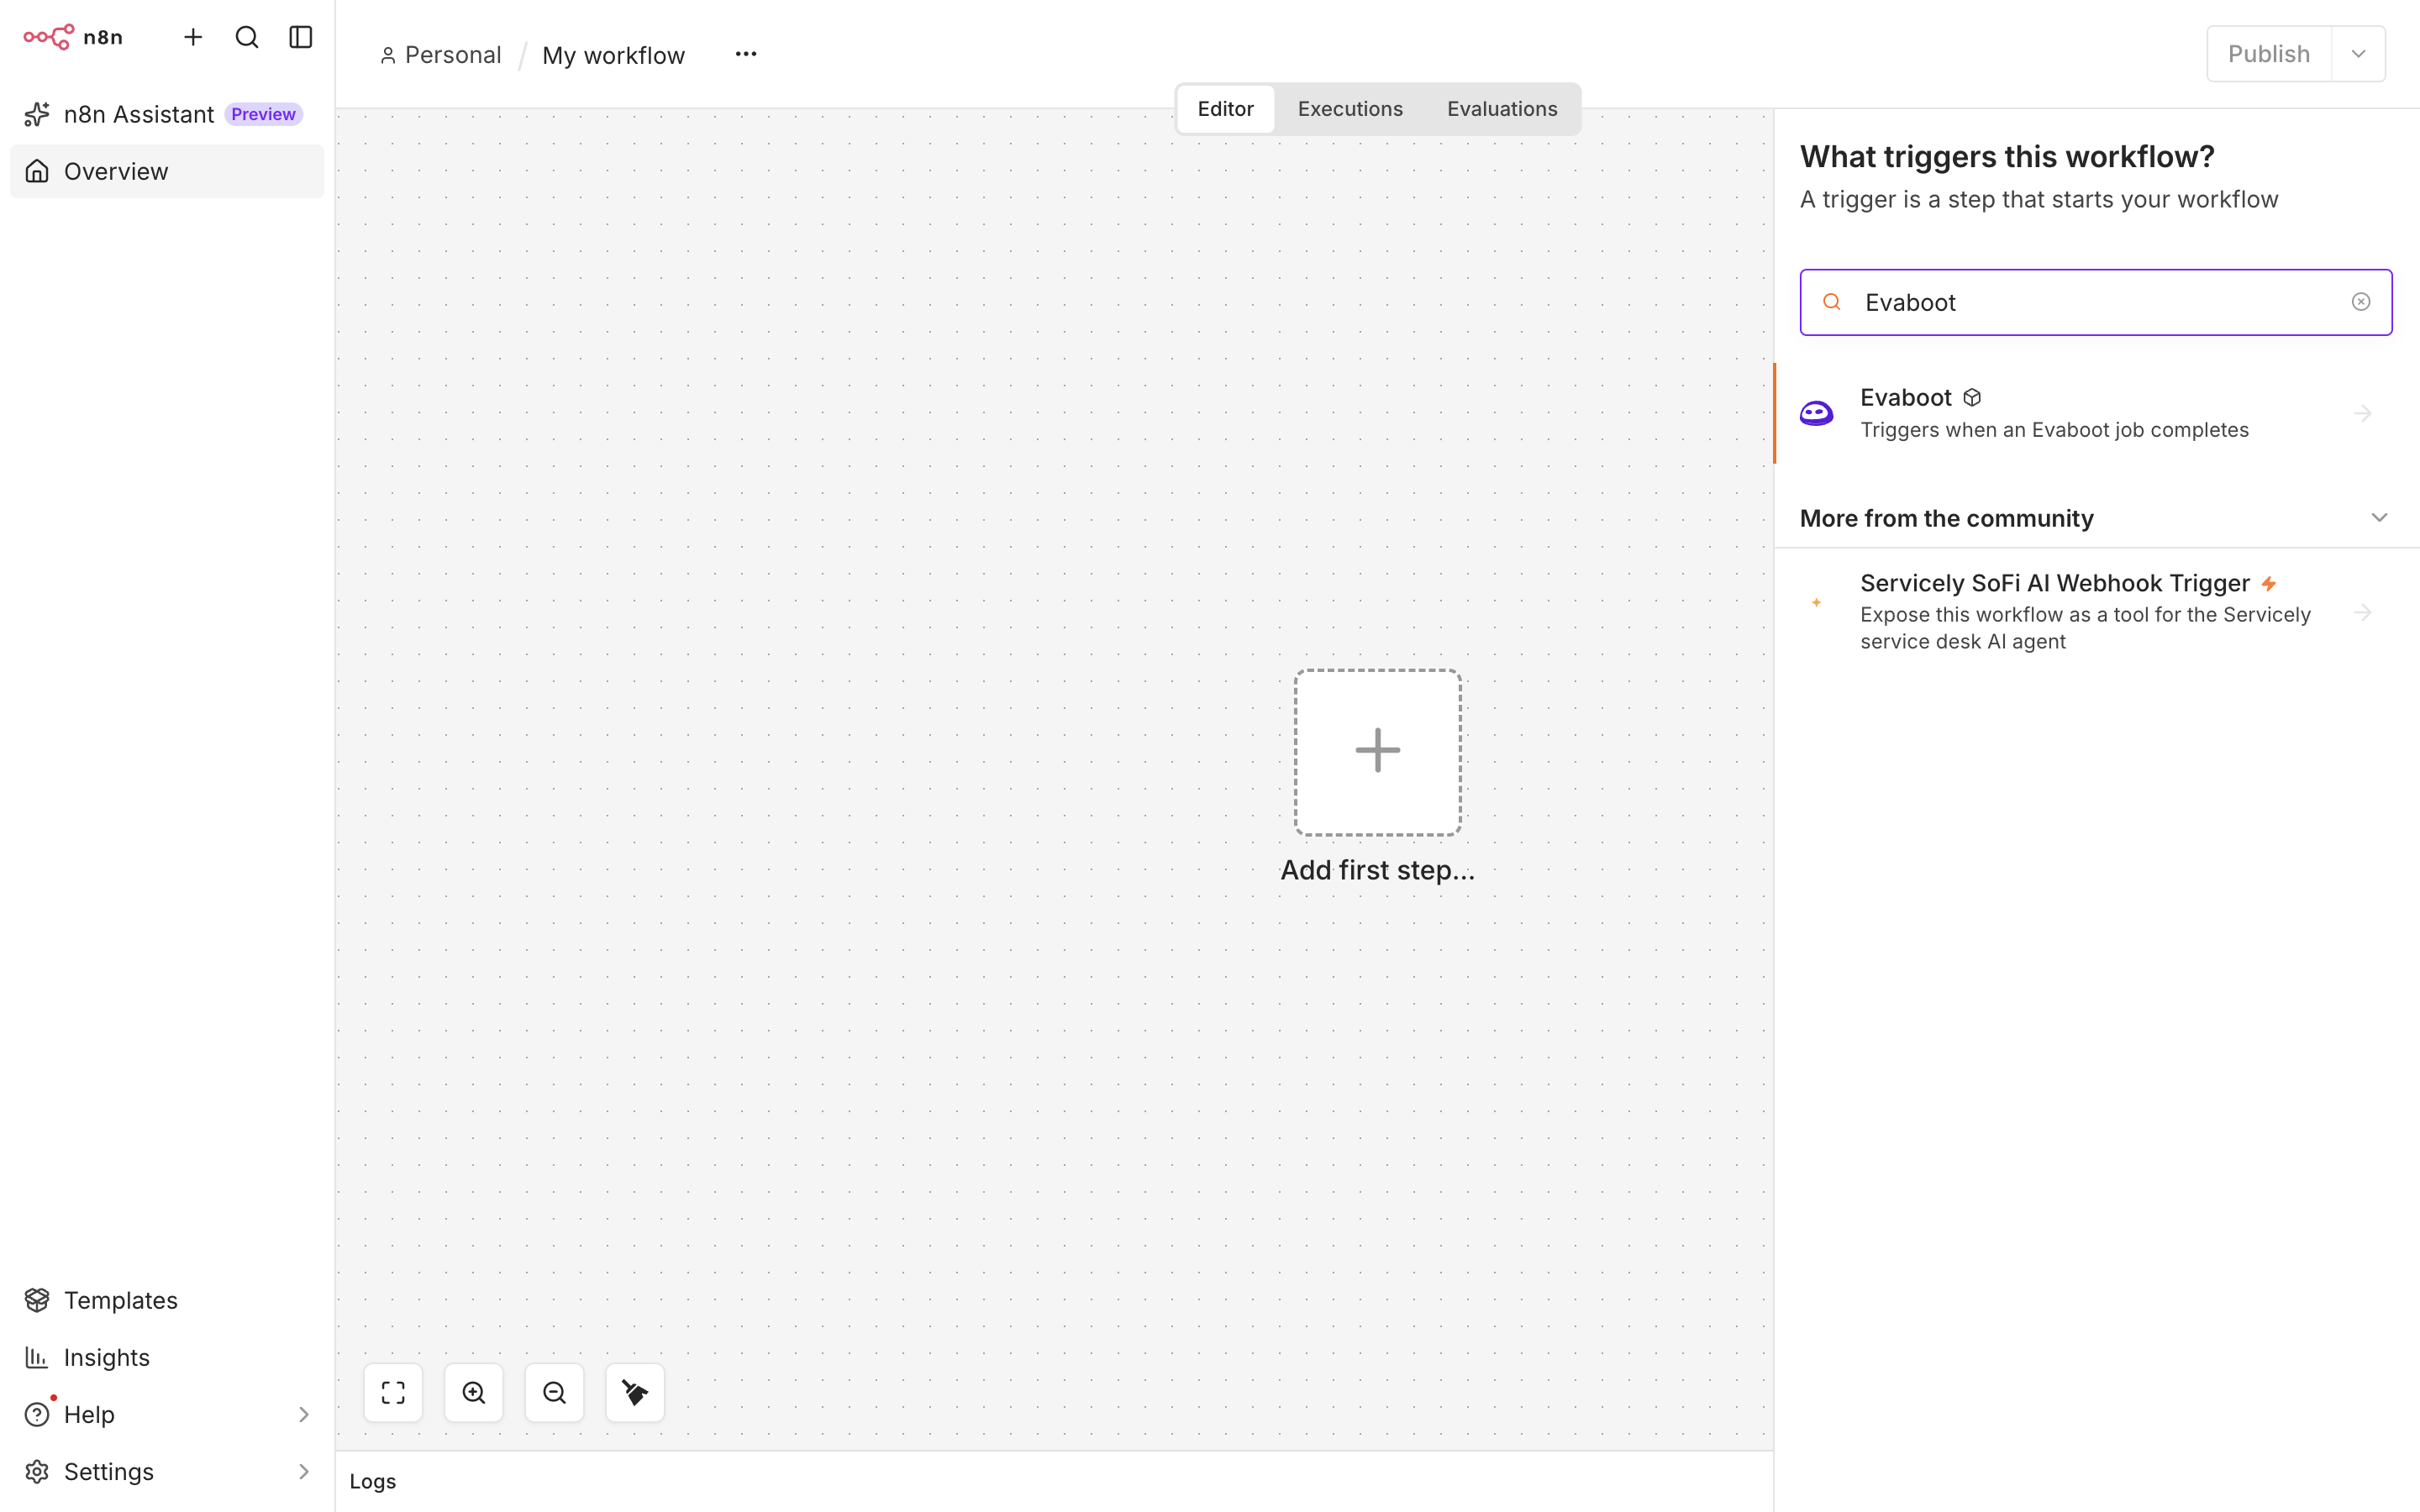Collapse the sidebar with panel icon
Screen dimensions: 2420x1512
coord(301,37)
